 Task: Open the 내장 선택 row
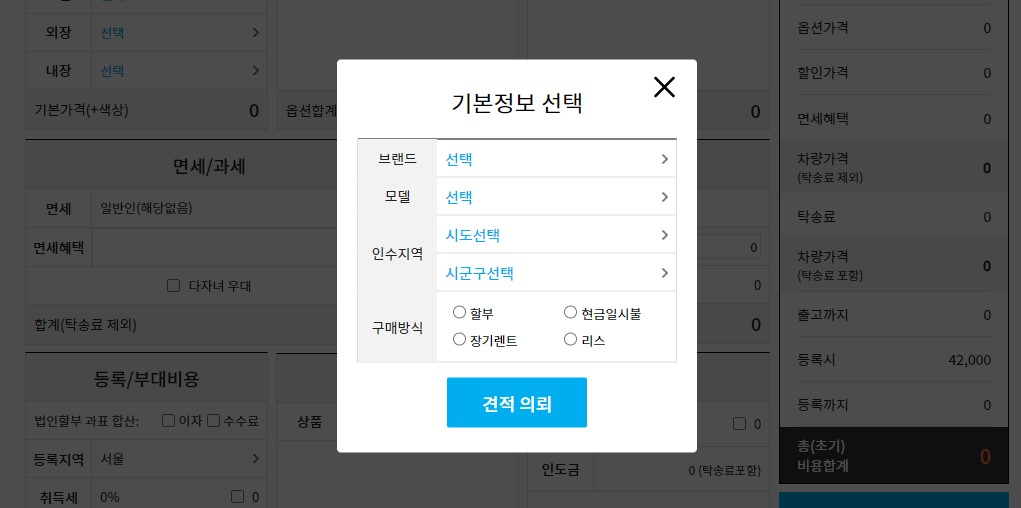point(179,70)
